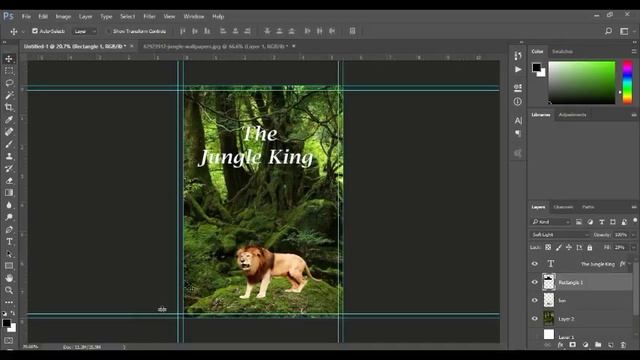640x360 pixels.
Task: Select the Gradient tool
Action: pyautogui.click(x=9, y=193)
